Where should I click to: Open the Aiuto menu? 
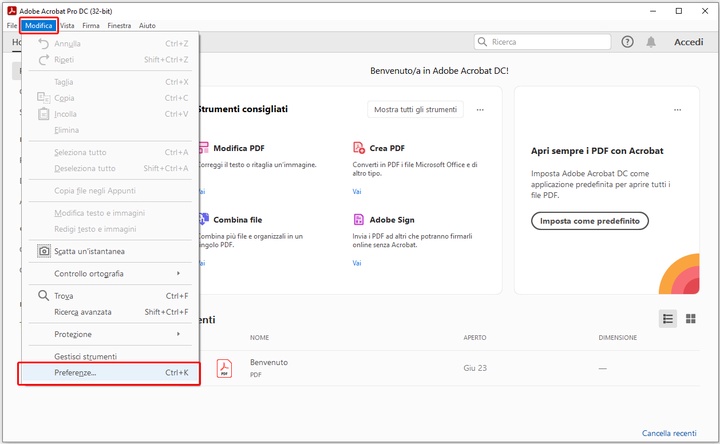coord(147,26)
